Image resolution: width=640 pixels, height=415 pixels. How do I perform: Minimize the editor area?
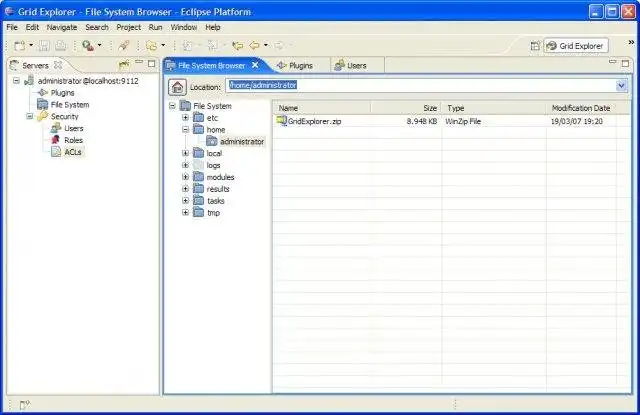click(x=612, y=62)
